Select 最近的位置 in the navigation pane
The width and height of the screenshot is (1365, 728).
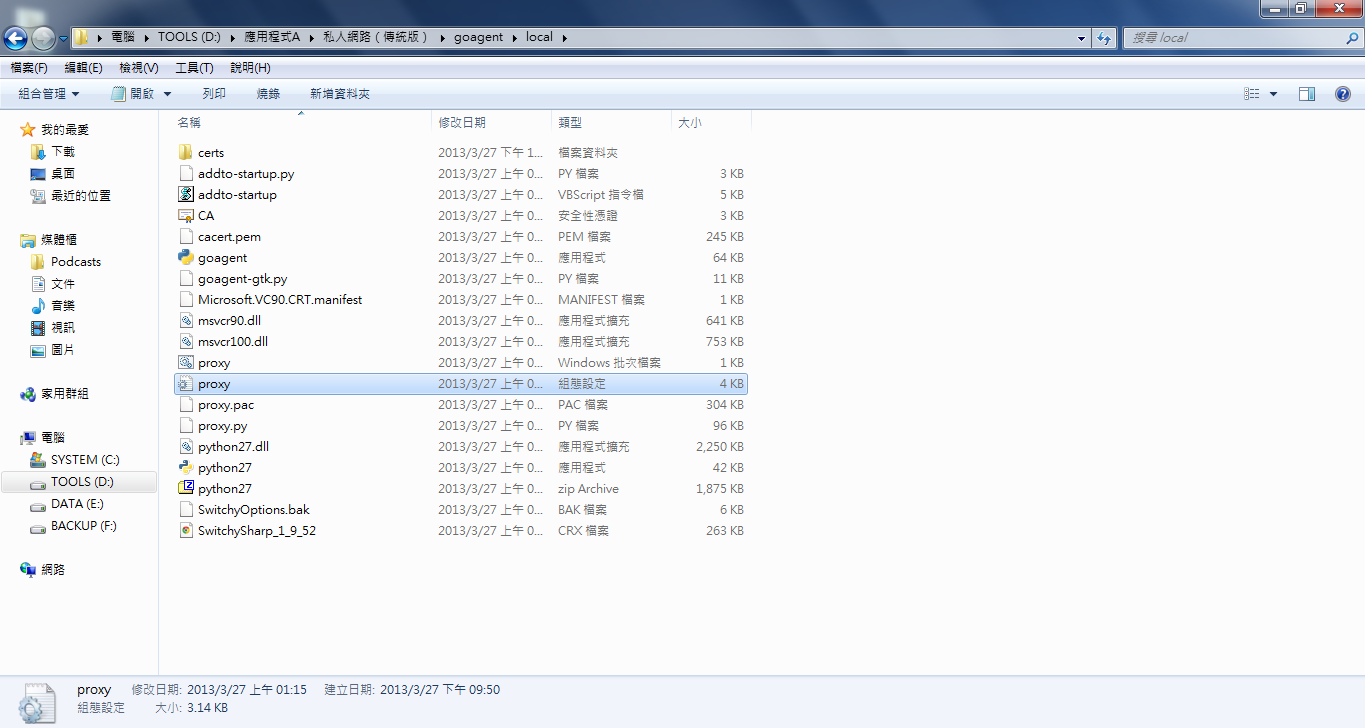(x=81, y=196)
